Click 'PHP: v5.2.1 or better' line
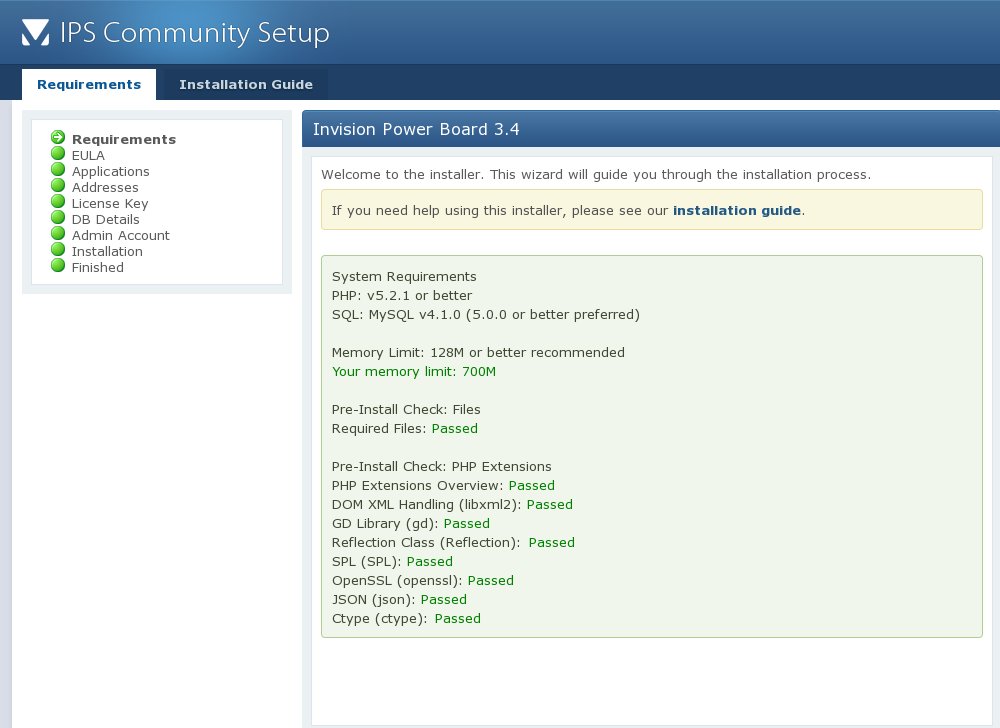 [402, 295]
